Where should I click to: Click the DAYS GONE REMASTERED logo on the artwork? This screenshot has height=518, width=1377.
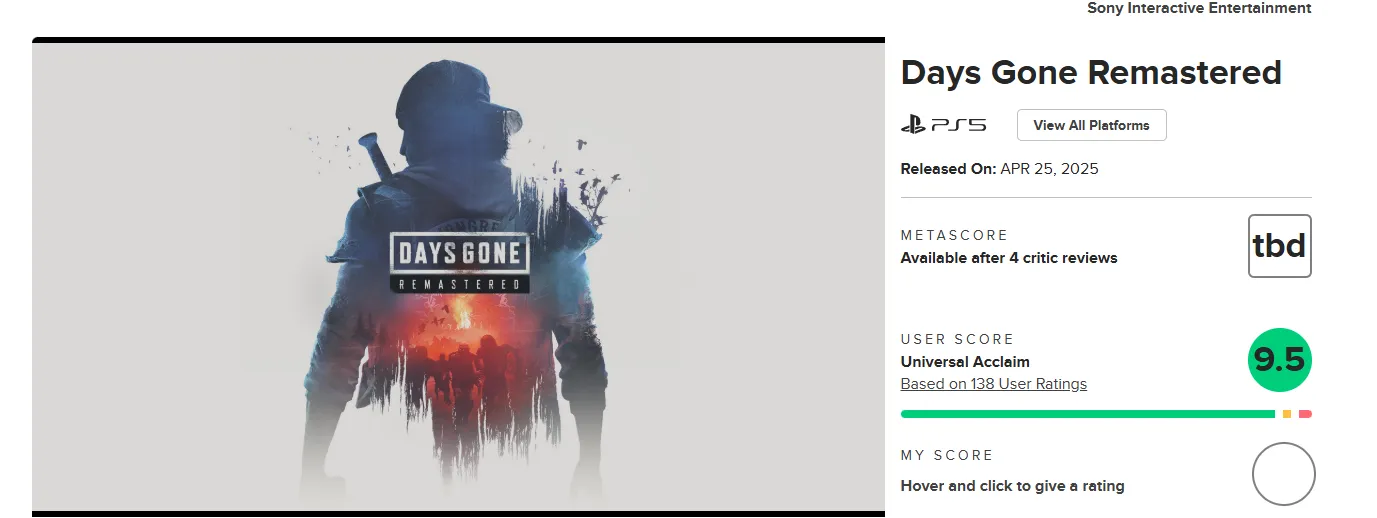pos(459,262)
